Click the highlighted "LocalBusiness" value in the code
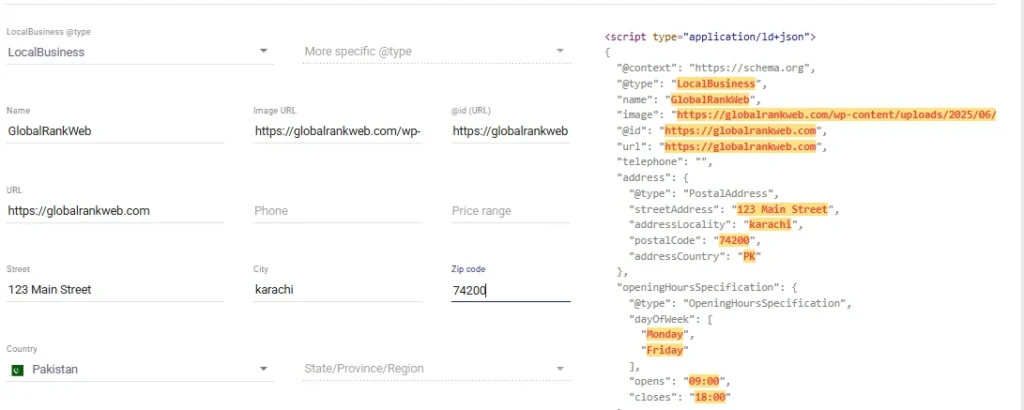This screenshot has height=410, width=1024. pyautogui.click(x=716, y=84)
